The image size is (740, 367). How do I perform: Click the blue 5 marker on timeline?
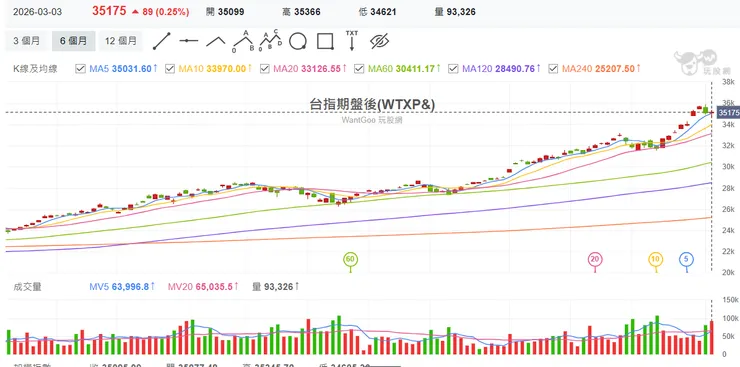tap(686, 259)
